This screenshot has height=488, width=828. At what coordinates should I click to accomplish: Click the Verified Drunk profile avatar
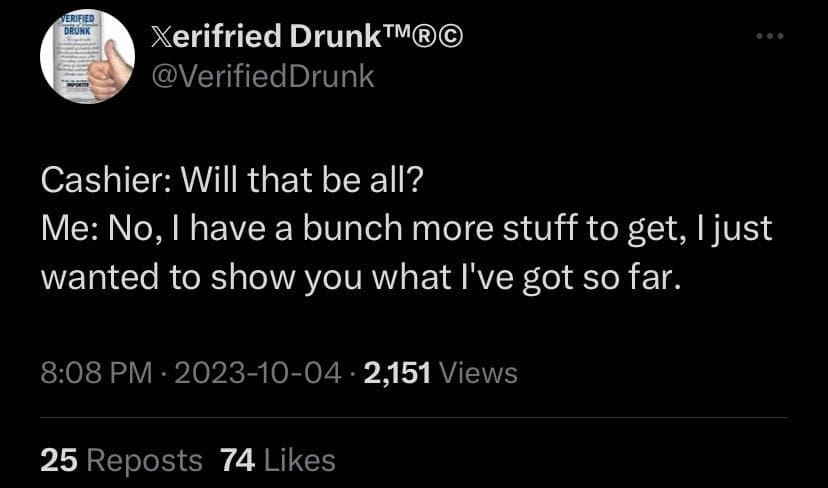87,58
